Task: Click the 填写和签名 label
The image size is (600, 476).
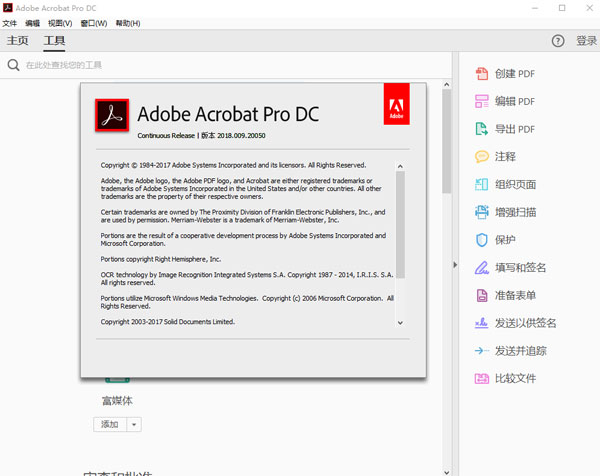Action: (520, 267)
